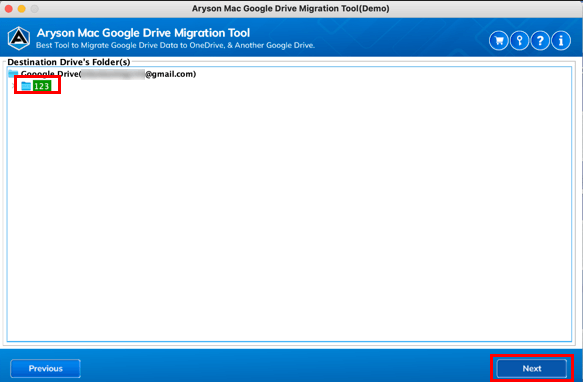
Task: Select the 123 folder label
Action: click(42, 86)
